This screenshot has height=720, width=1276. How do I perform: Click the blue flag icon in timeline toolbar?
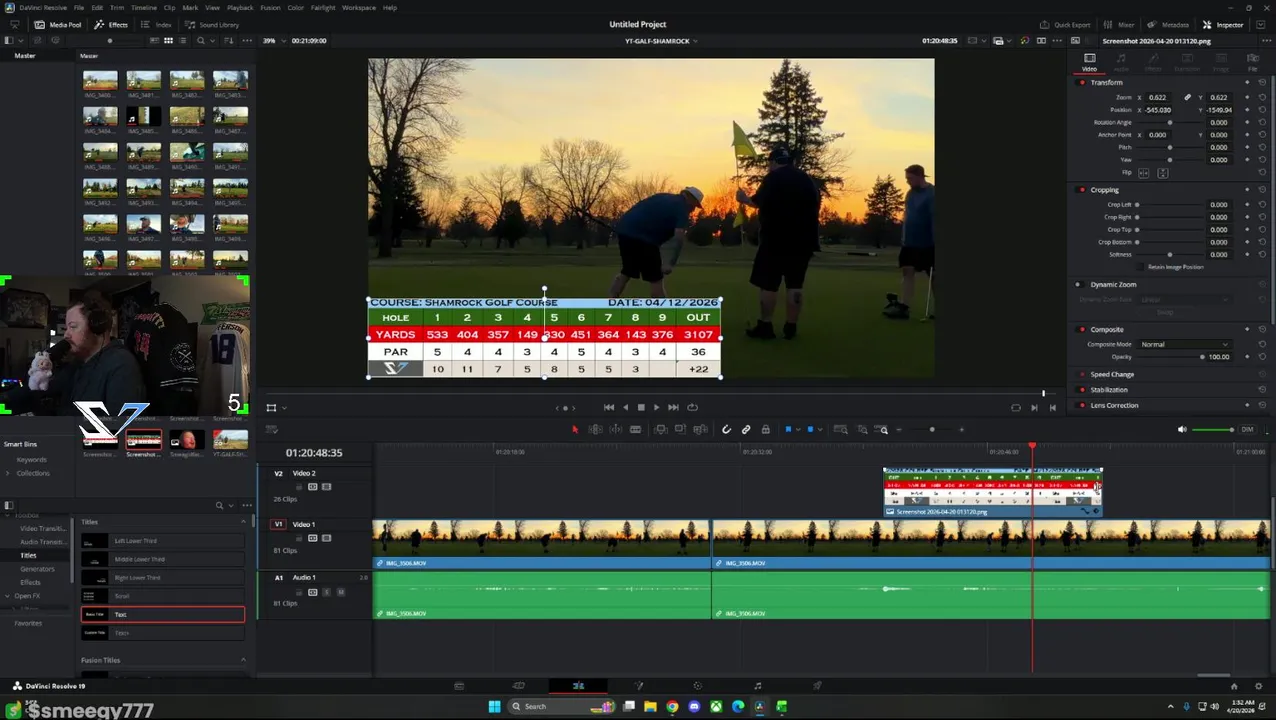788,430
